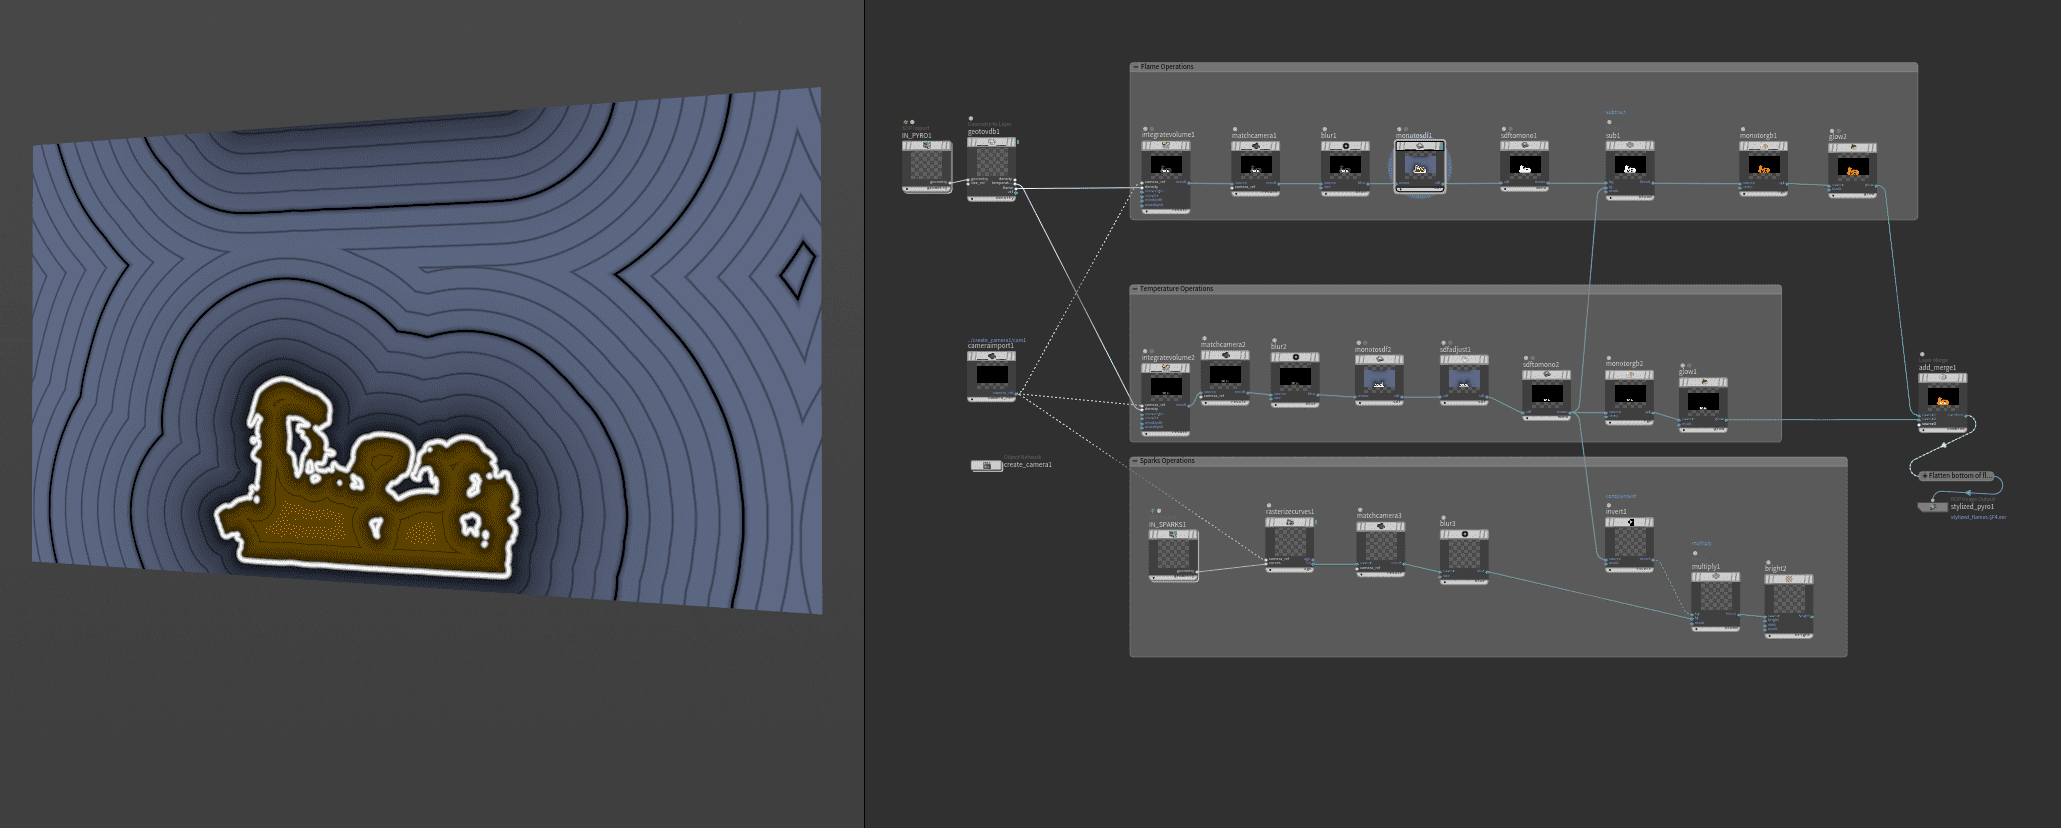Select the geotovdb1 node
Viewport: 2061px width, 828px height.
tap(992, 169)
